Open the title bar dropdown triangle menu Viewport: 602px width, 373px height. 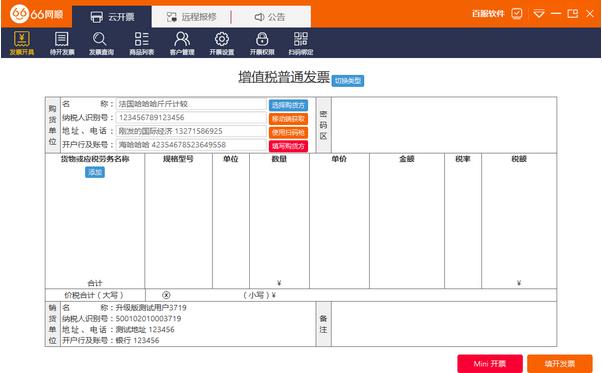pyautogui.click(x=539, y=14)
